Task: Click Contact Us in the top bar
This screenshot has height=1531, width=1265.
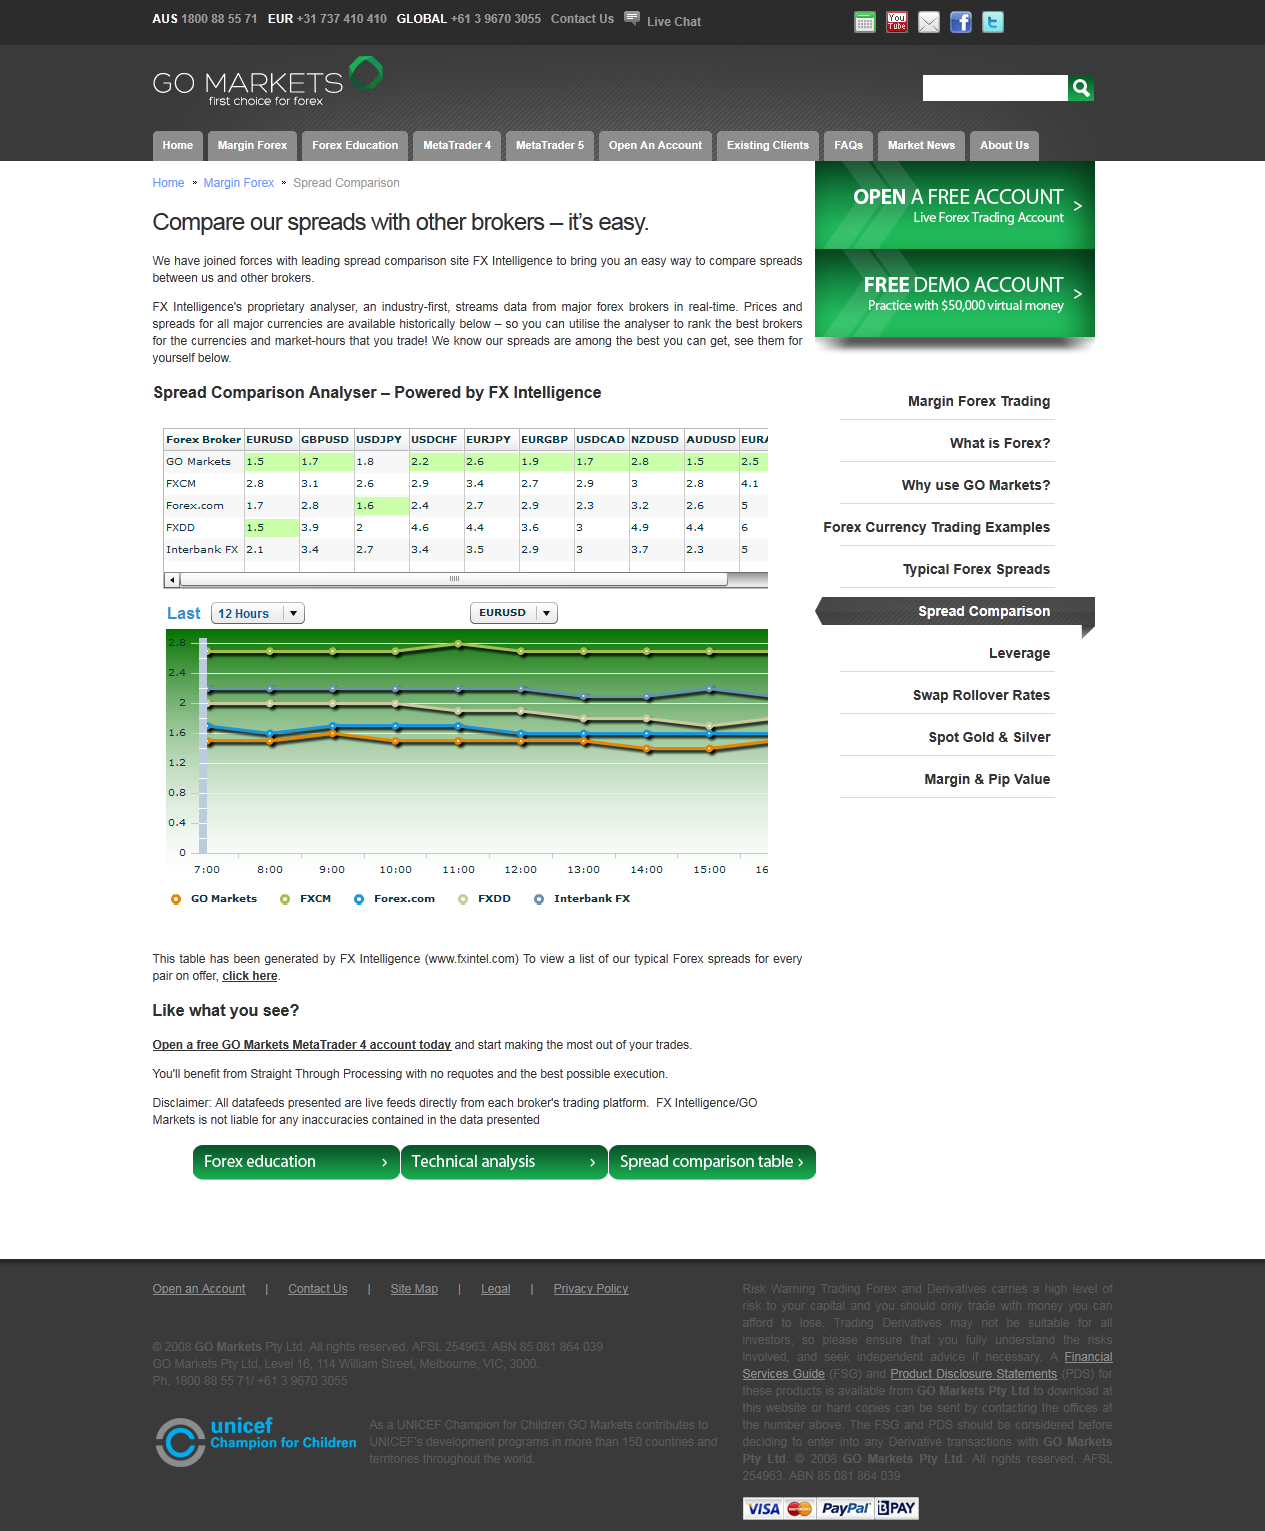Action: point(582,19)
